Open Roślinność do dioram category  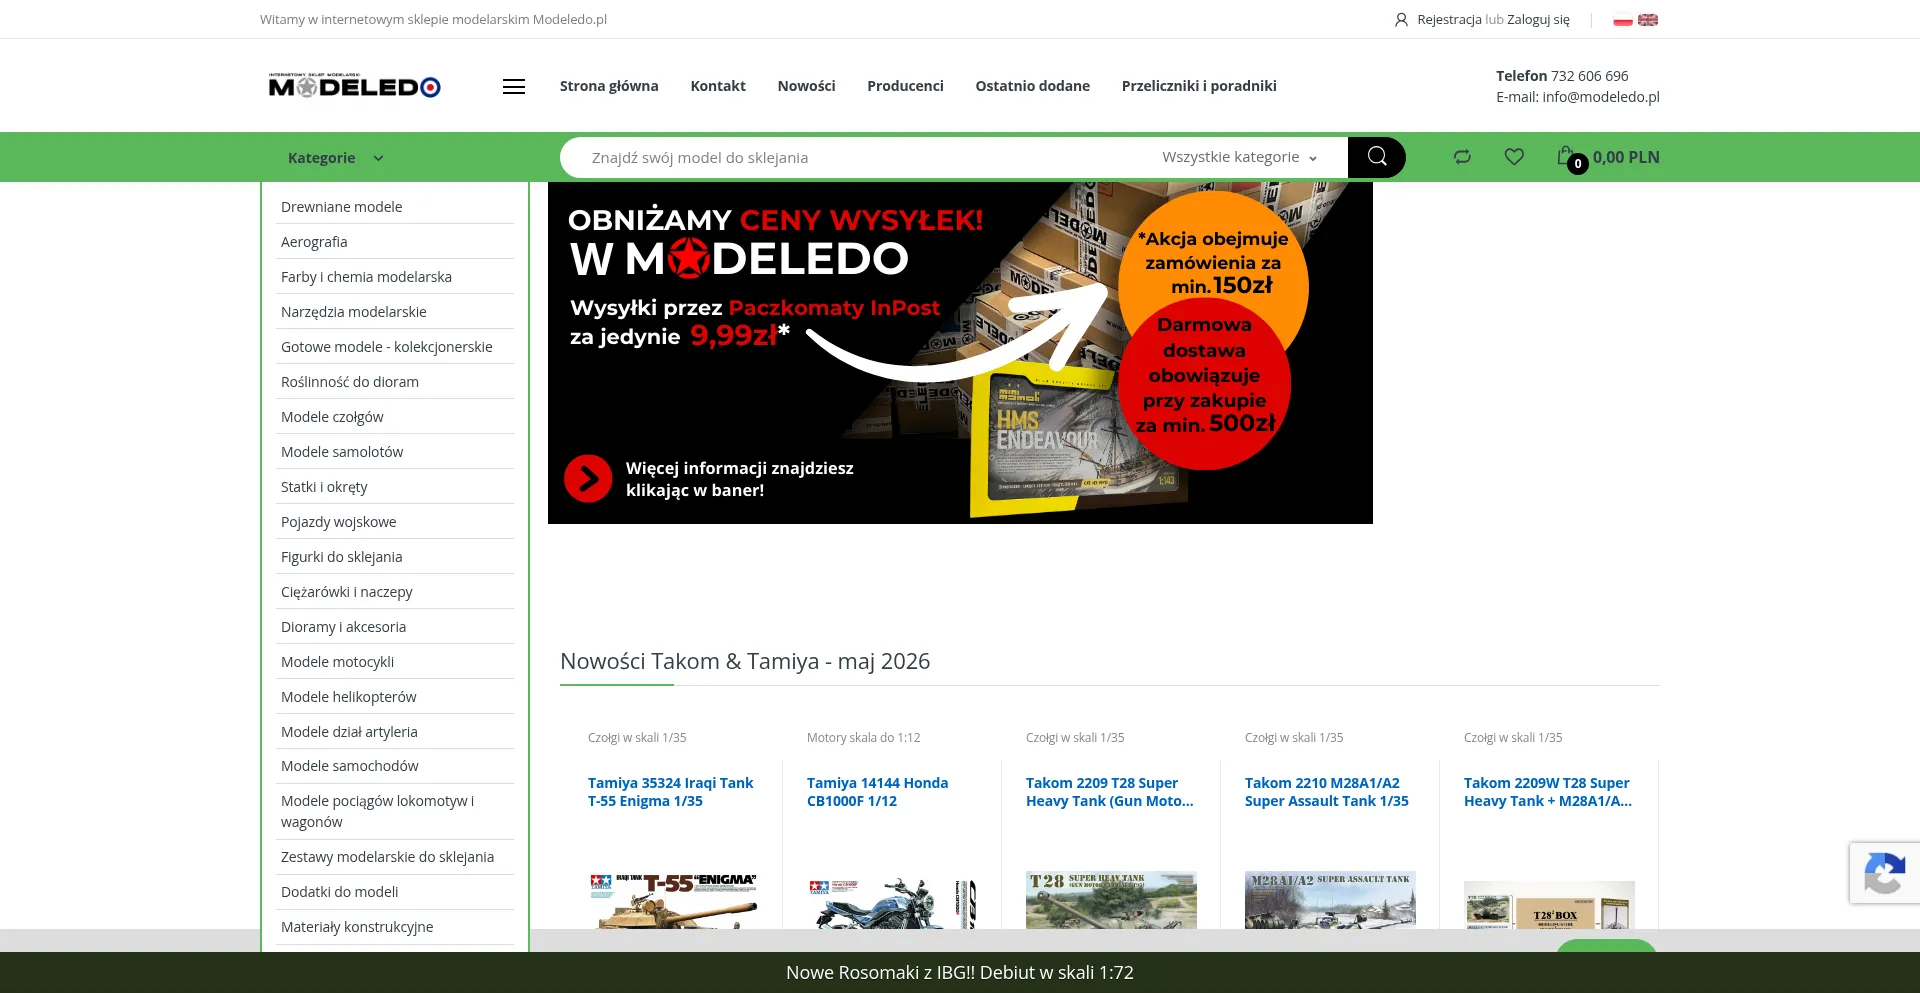(x=350, y=382)
